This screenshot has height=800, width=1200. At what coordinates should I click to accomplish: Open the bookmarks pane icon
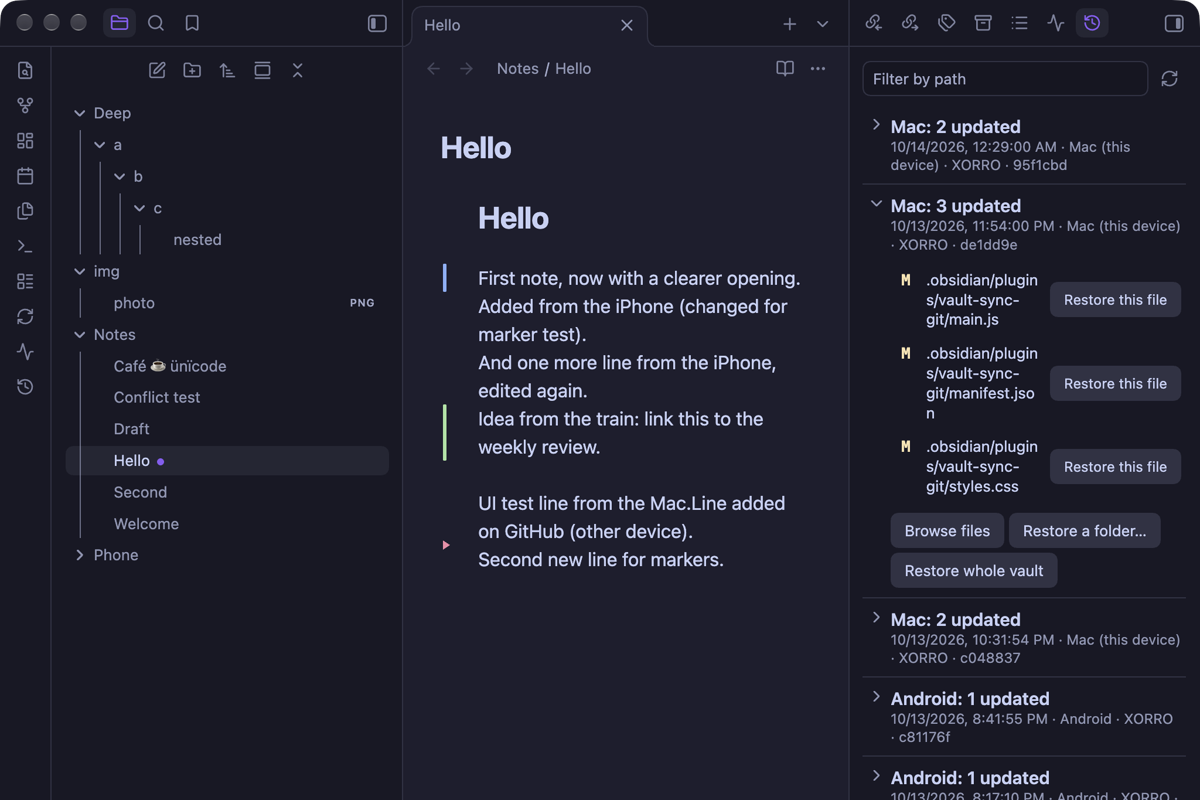[192, 23]
